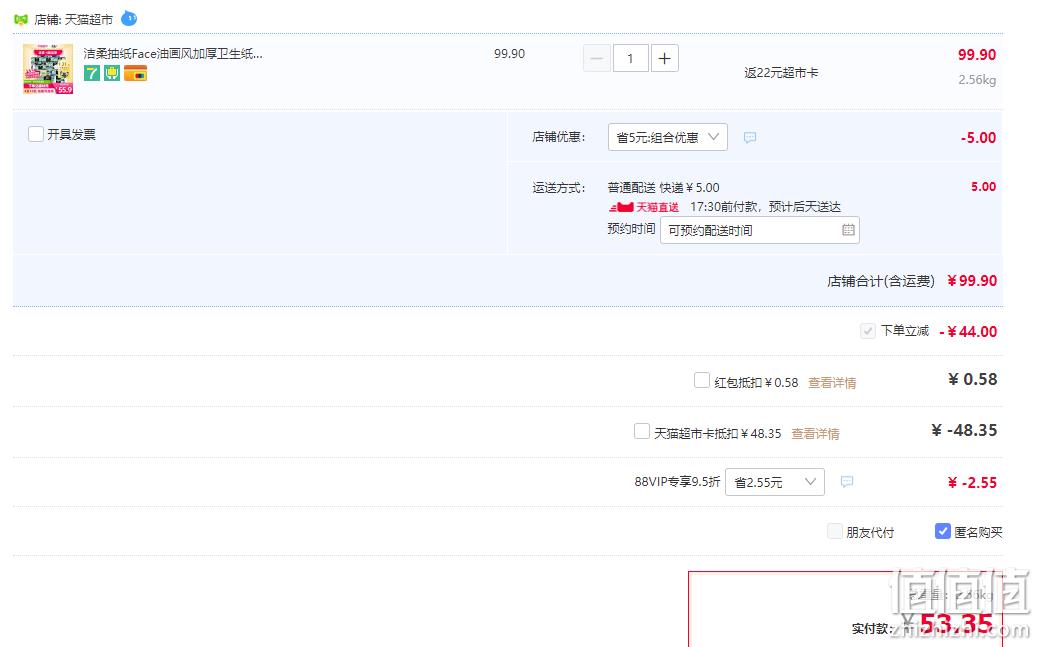1039x647 pixels.
Task: Click the comment icon beside 店铺优惠
Action: point(749,137)
